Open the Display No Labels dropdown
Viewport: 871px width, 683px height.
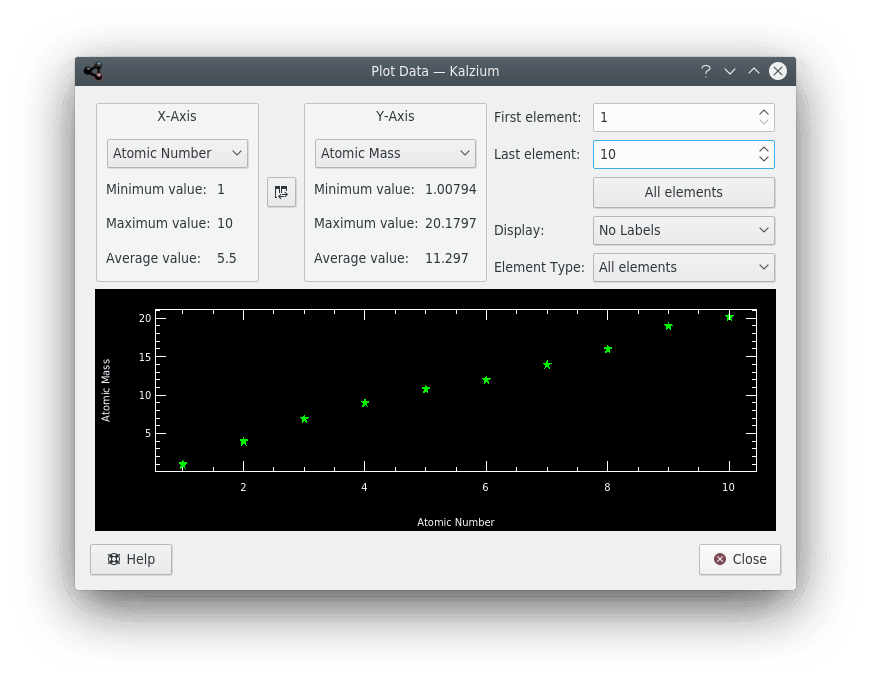point(683,230)
